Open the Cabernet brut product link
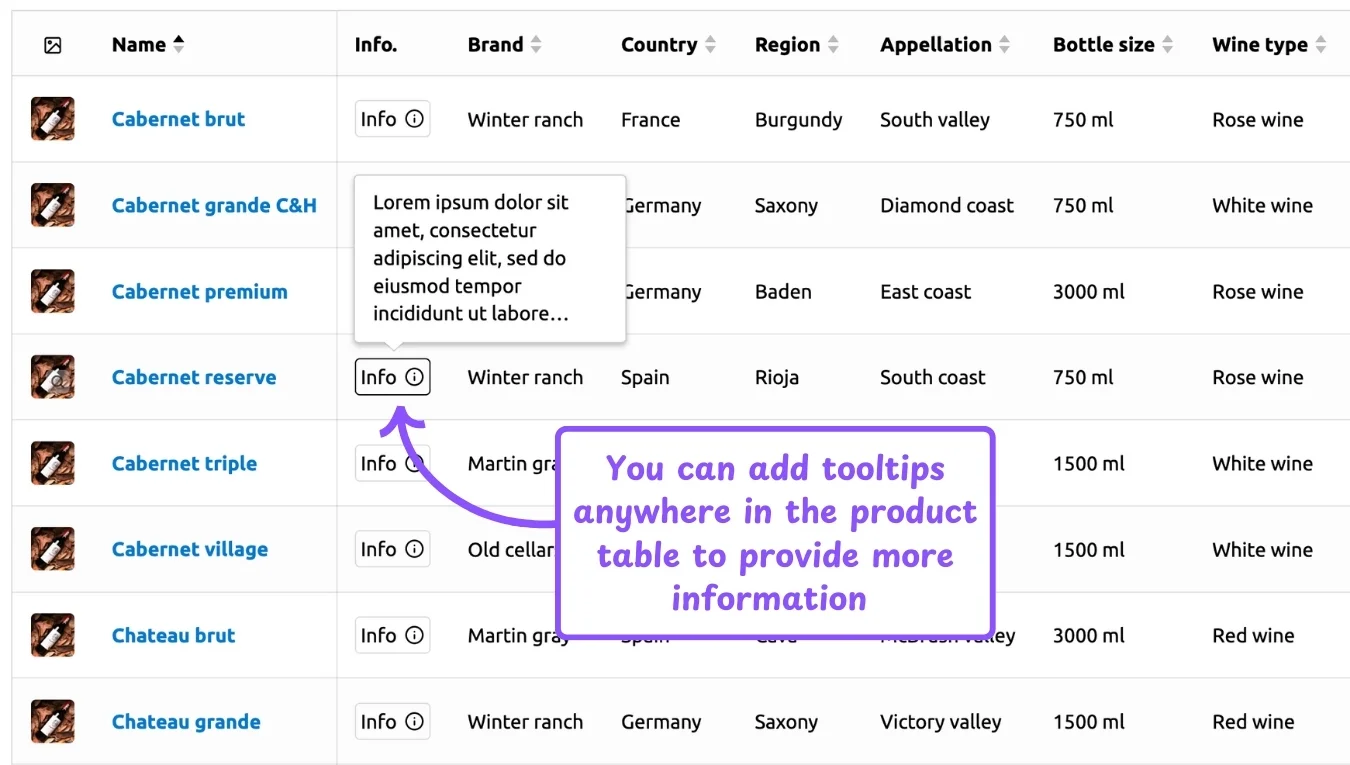 (178, 119)
